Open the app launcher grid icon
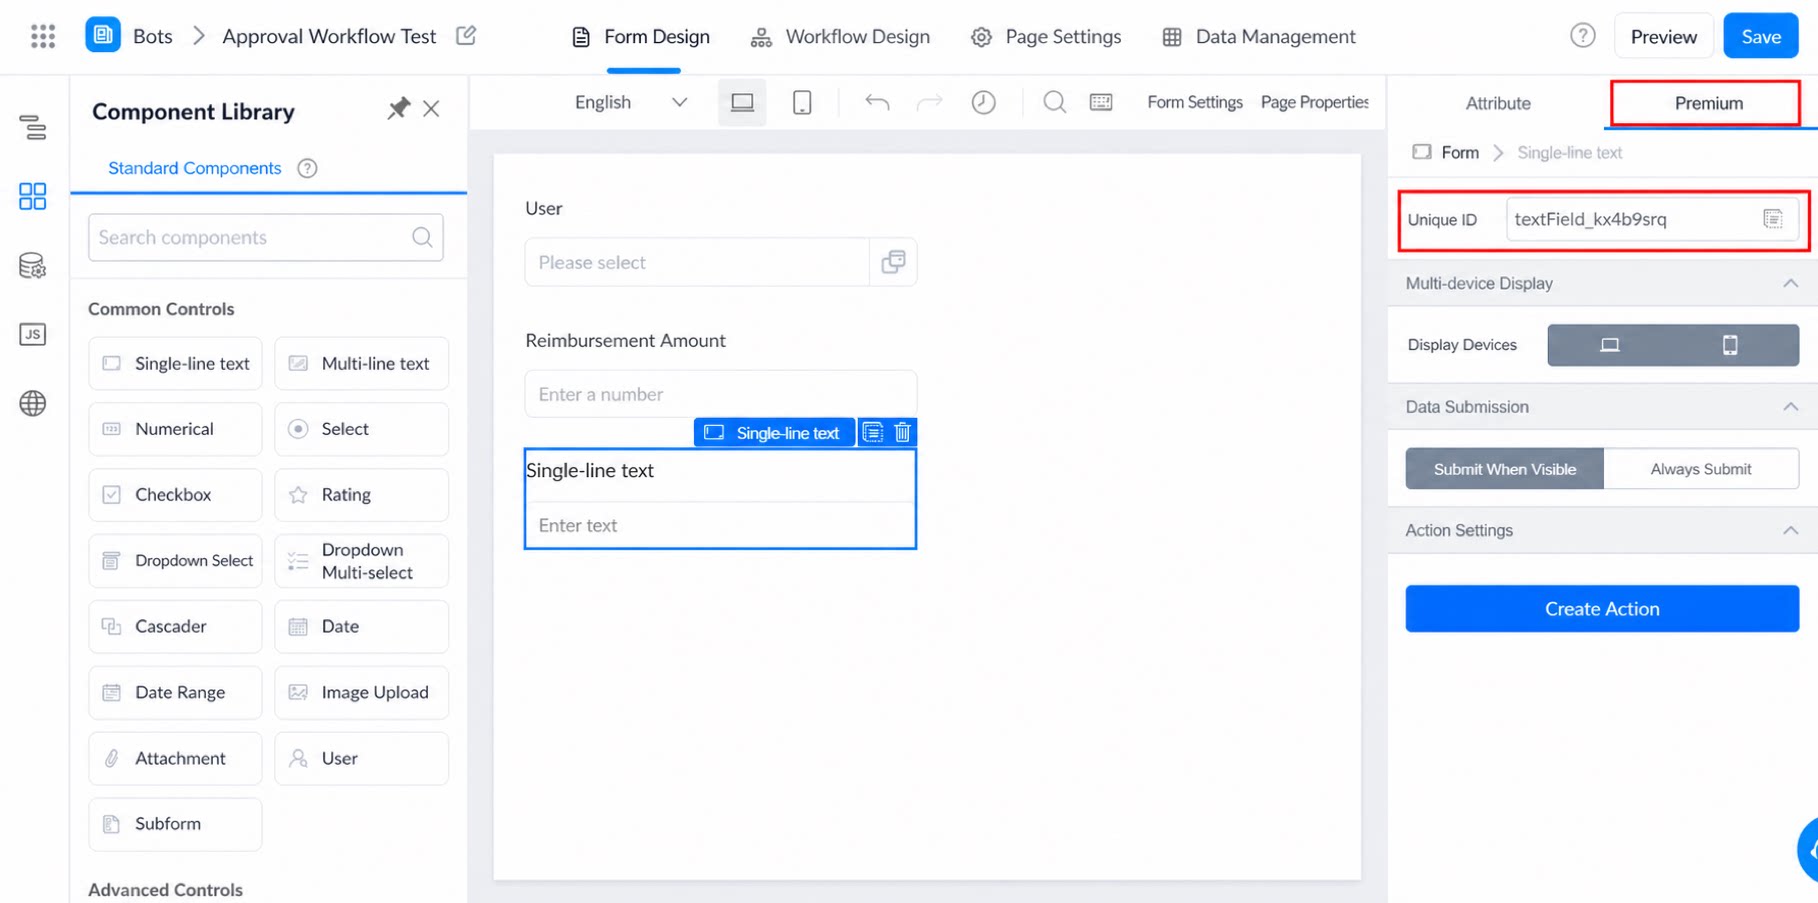The width and height of the screenshot is (1818, 903). coord(42,36)
